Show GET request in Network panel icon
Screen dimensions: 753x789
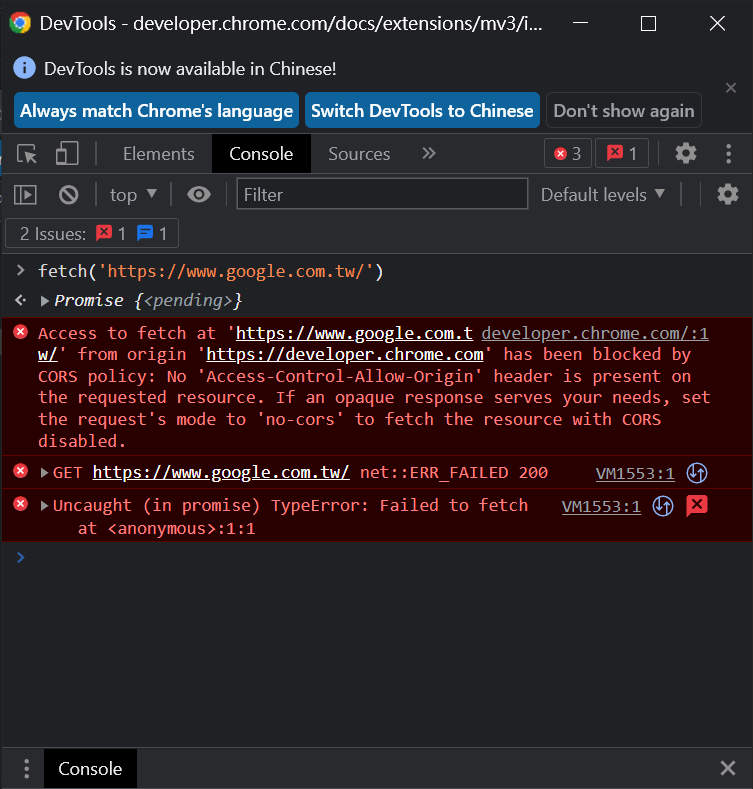697,473
